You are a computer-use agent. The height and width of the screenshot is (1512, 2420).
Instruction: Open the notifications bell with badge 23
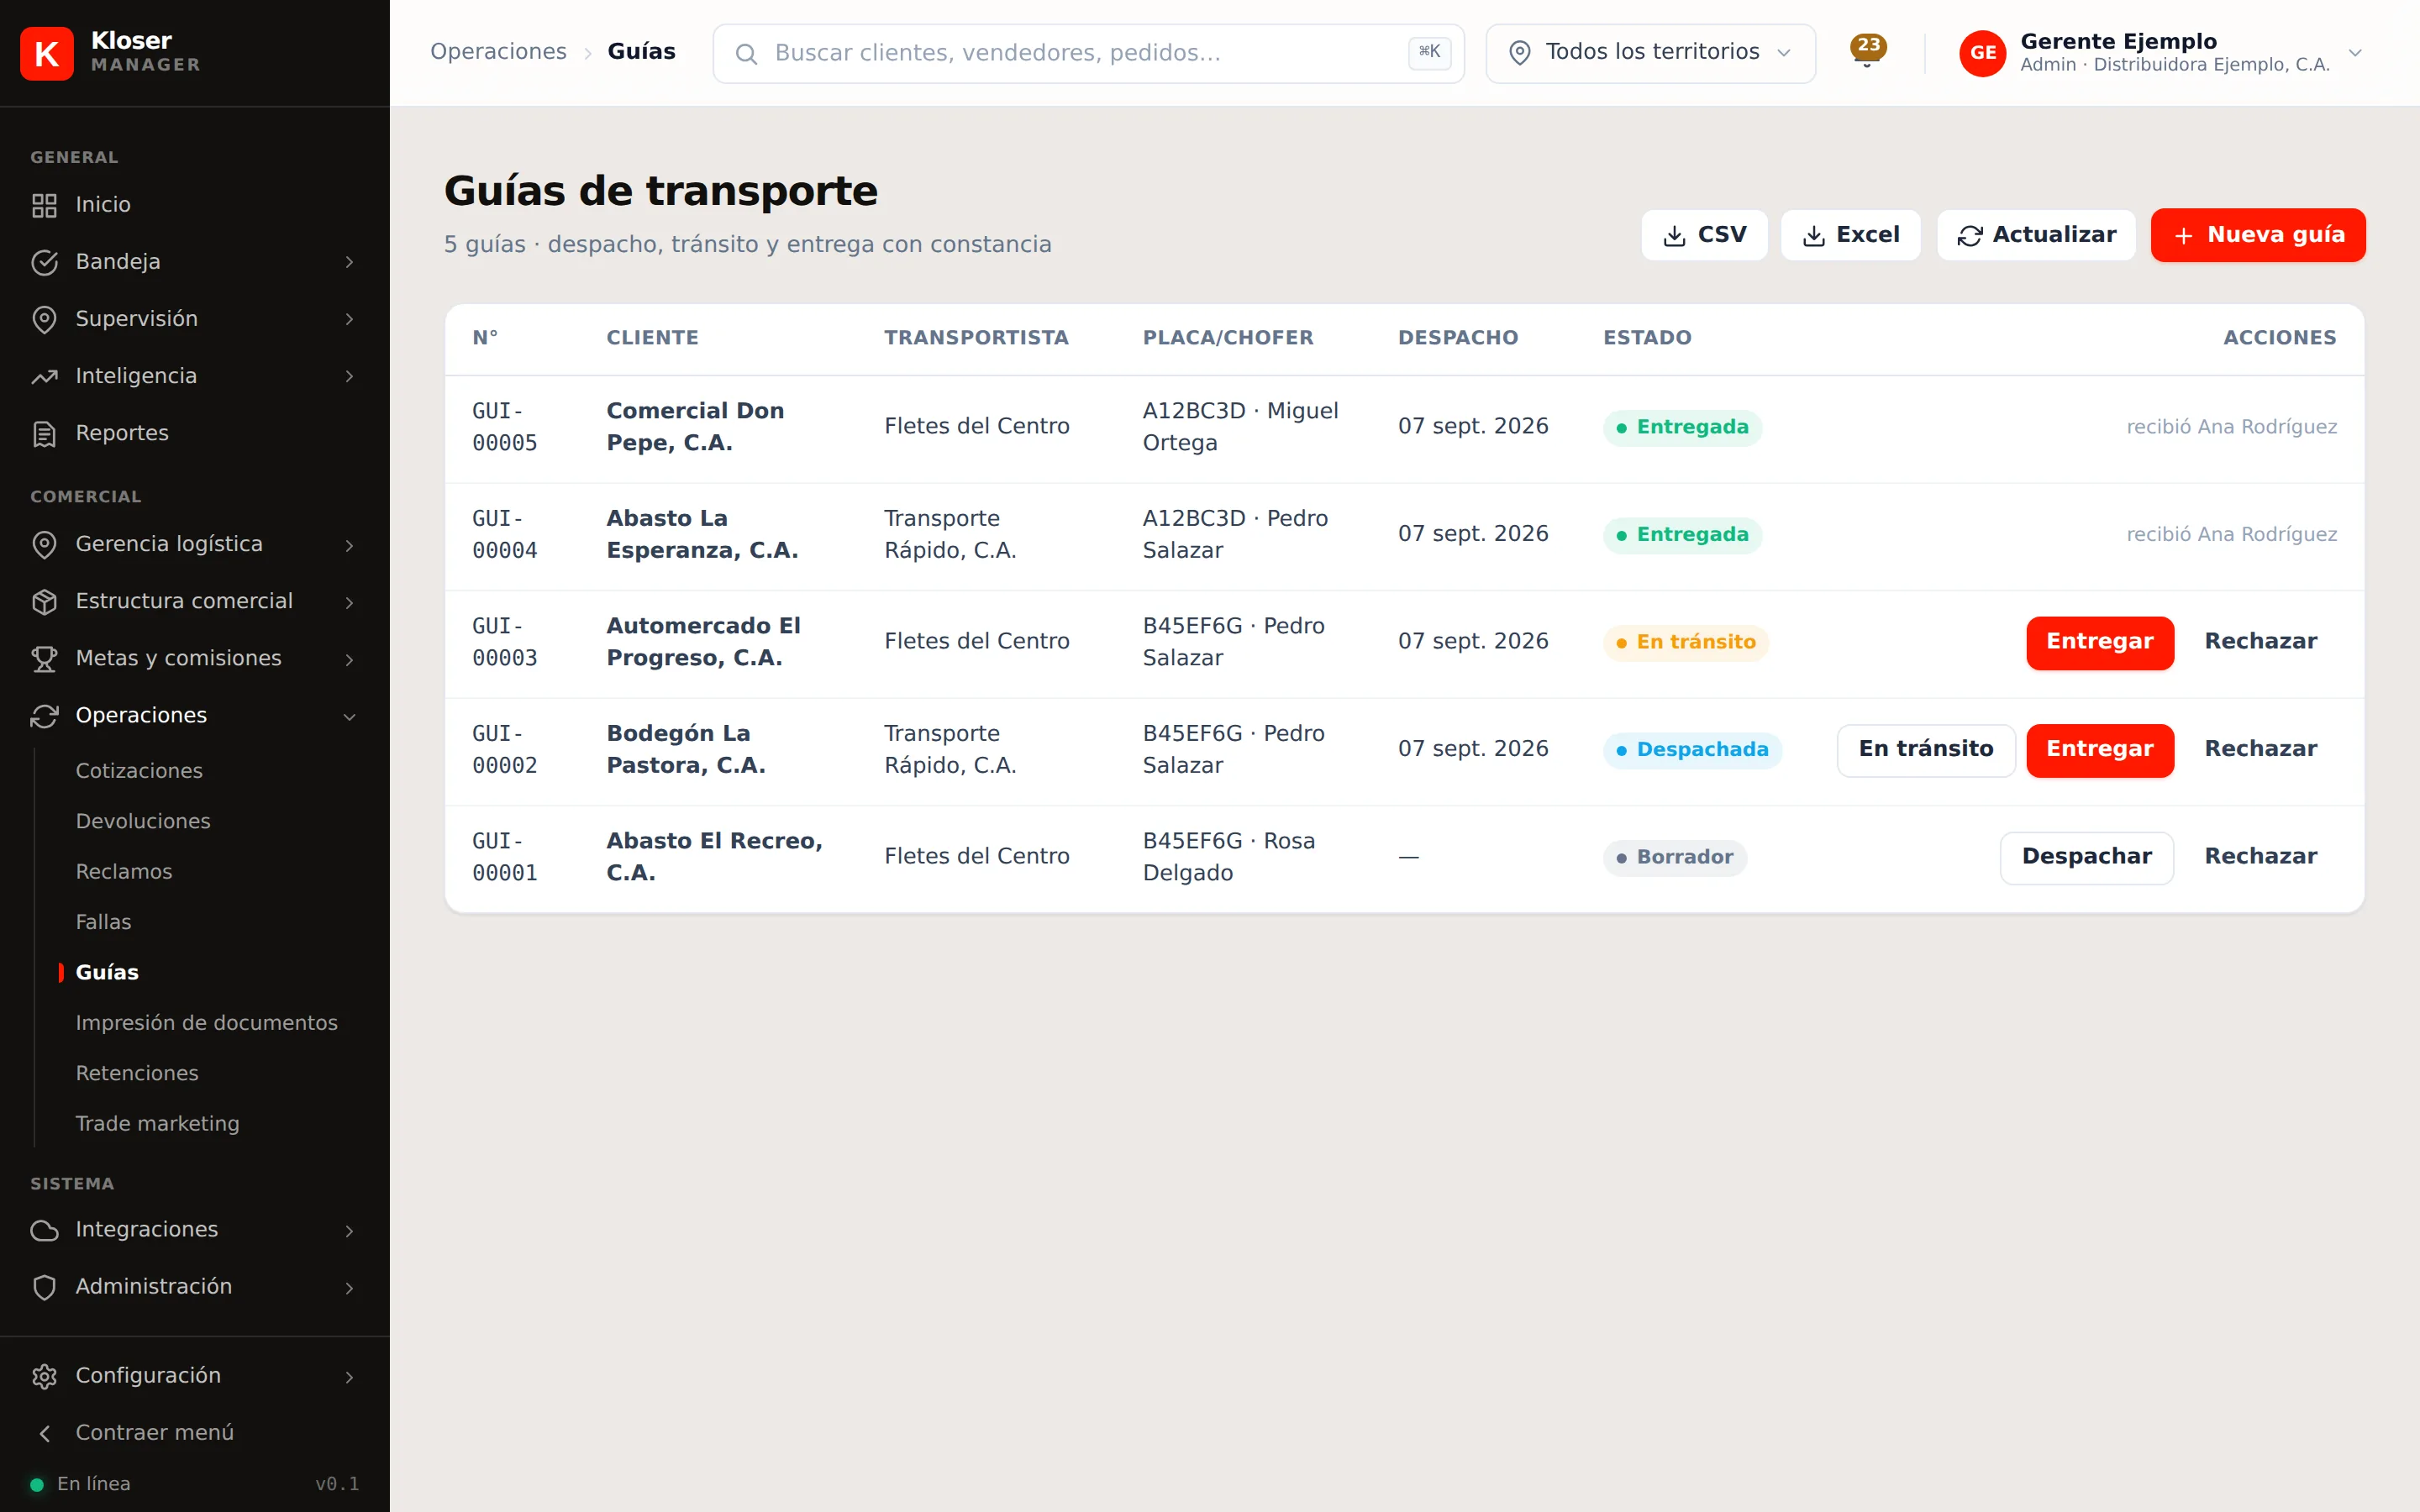click(1867, 51)
